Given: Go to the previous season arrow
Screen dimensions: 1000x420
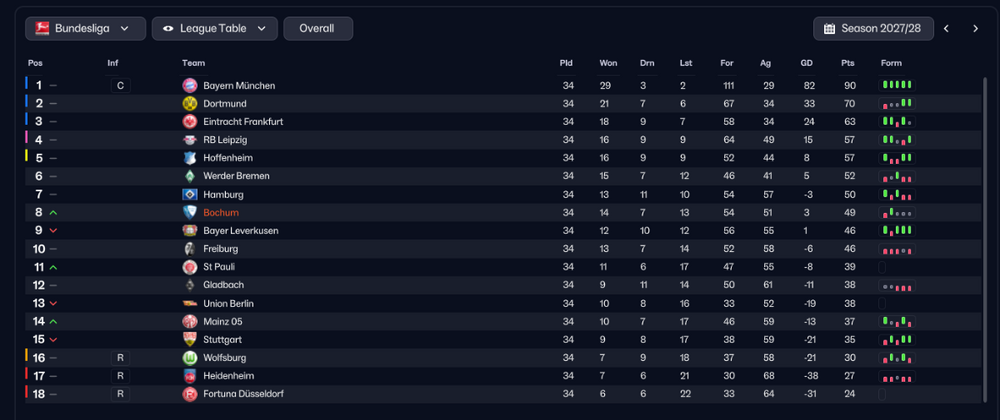Looking at the screenshot, I should [x=946, y=29].
